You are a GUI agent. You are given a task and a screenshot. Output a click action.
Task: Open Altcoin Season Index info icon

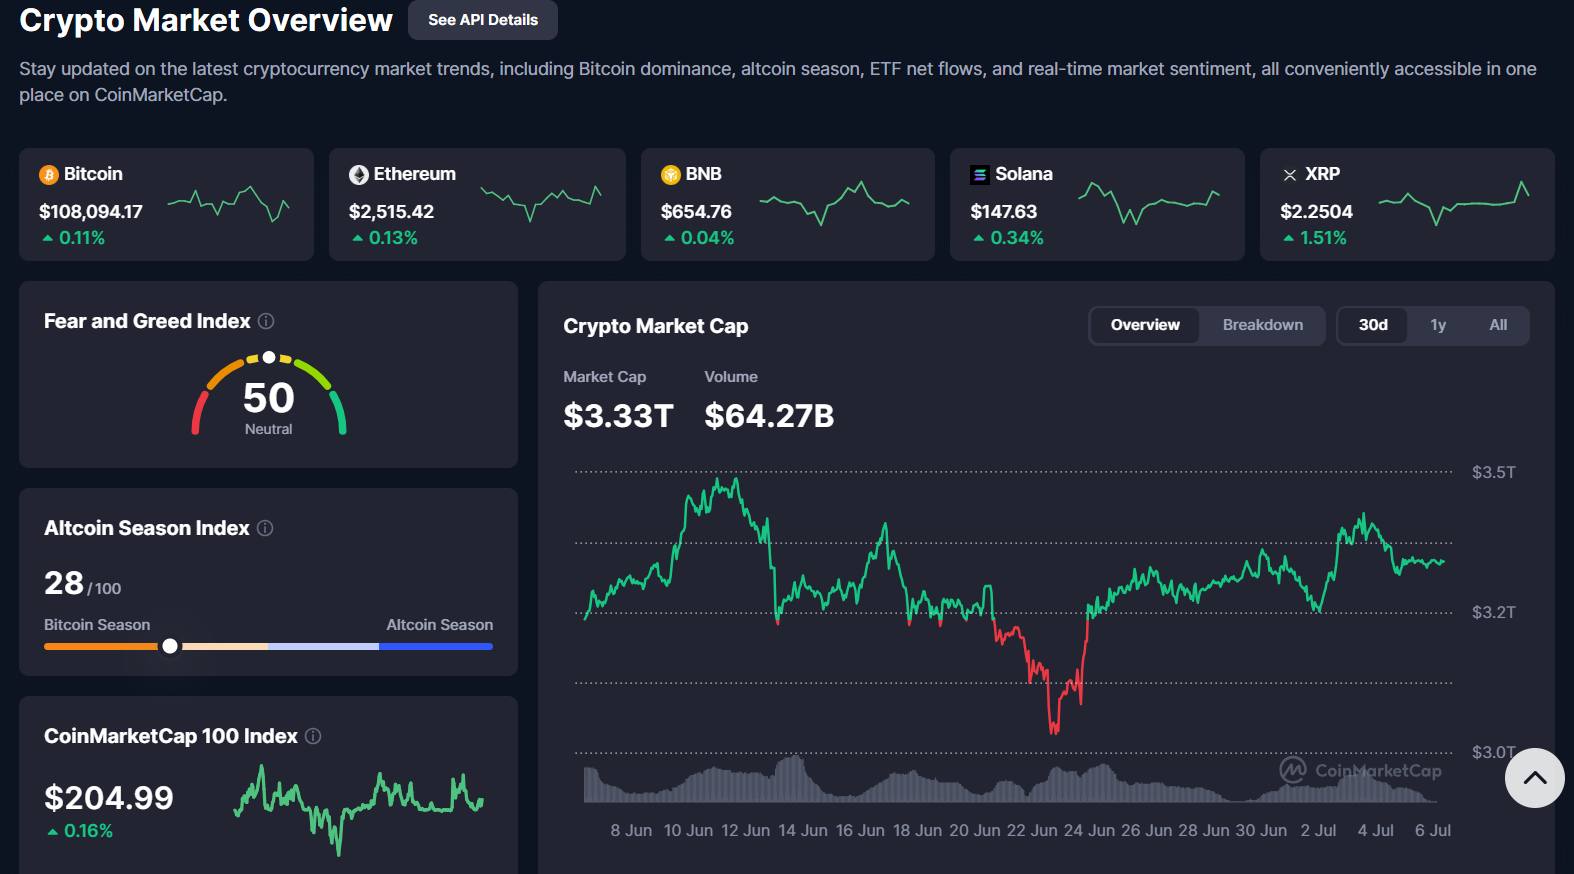(x=265, y=528)
